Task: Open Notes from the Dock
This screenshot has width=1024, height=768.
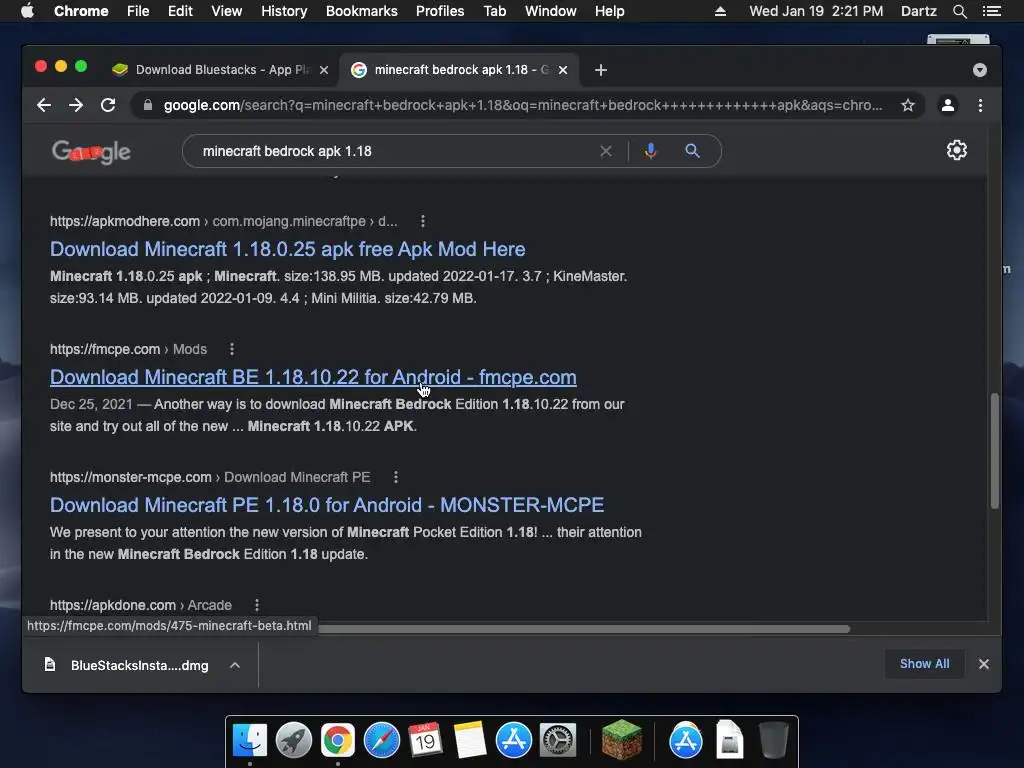Action: (x=470, y=741)
